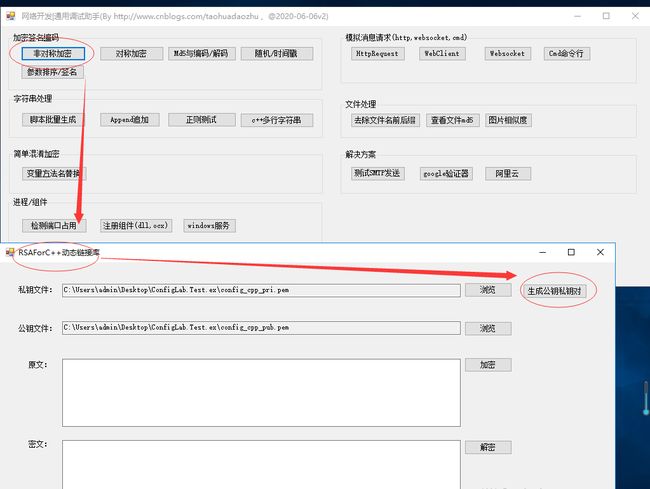Click inside the 原文 plaintext text area

tap(261, 392)
